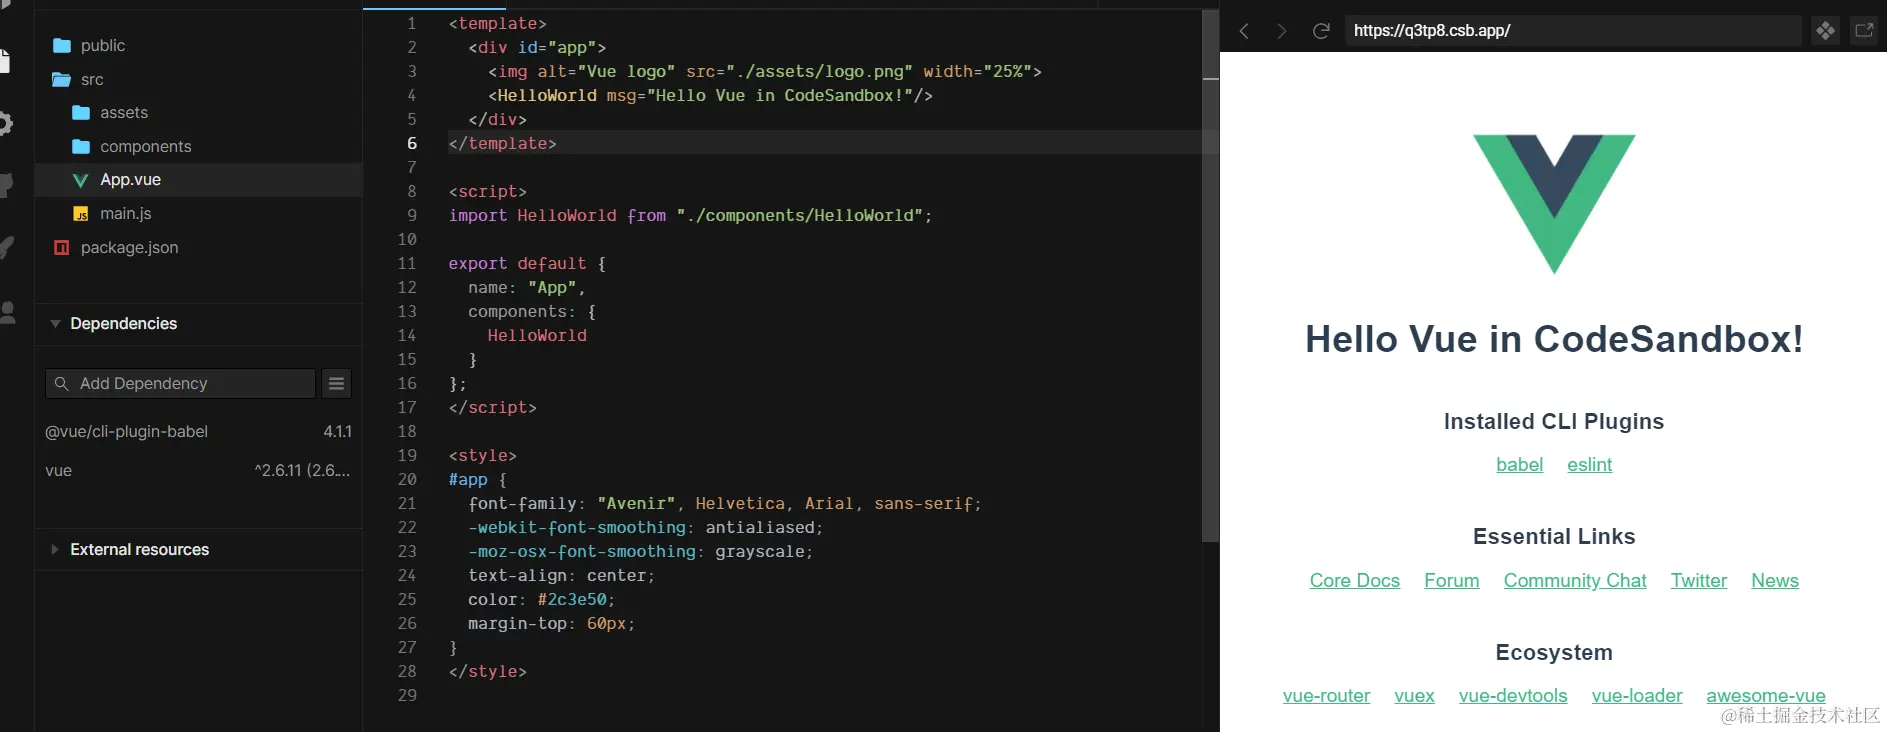Click HelloWorld on code line 14
1887x732 pixels.
click(x=537, y=336)
